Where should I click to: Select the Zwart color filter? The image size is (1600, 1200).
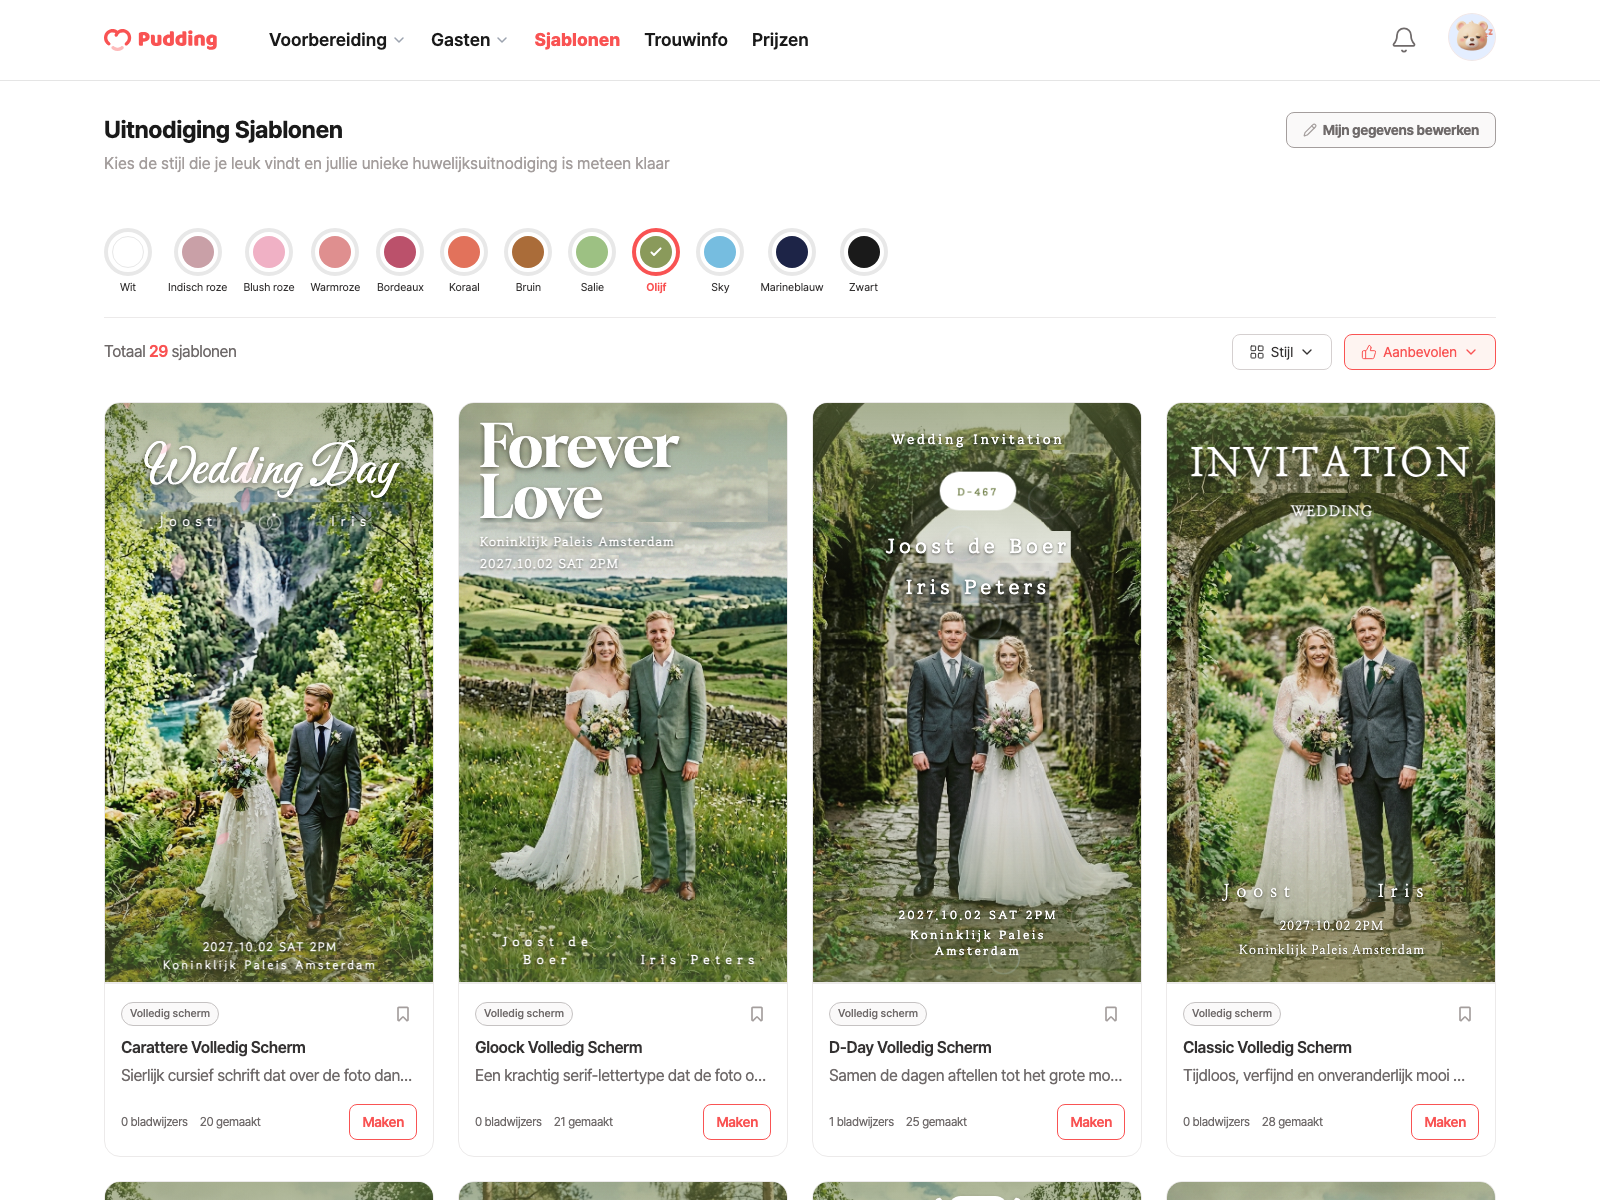(864, 252)
